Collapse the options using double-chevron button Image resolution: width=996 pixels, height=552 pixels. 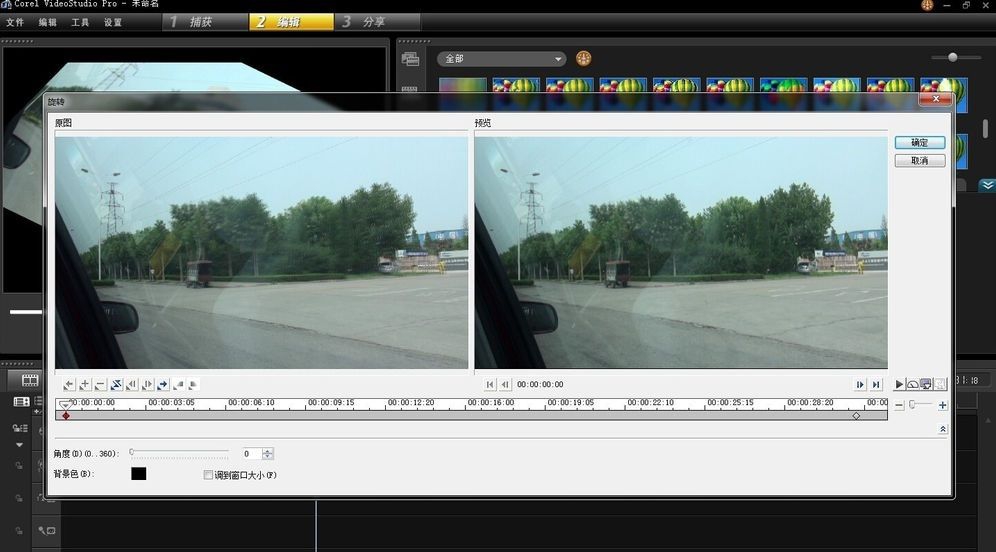click(x=942, y=429)
